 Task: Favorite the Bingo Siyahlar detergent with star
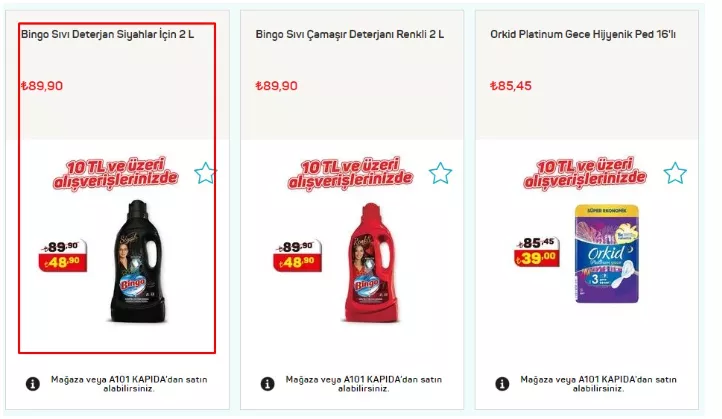pos(205,173)
